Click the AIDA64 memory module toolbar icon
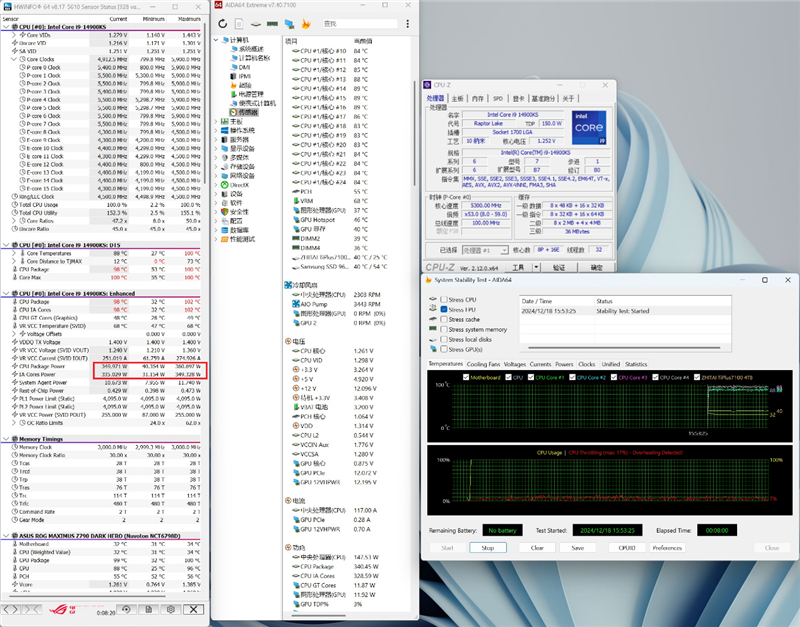 click(x=272, y=24)
